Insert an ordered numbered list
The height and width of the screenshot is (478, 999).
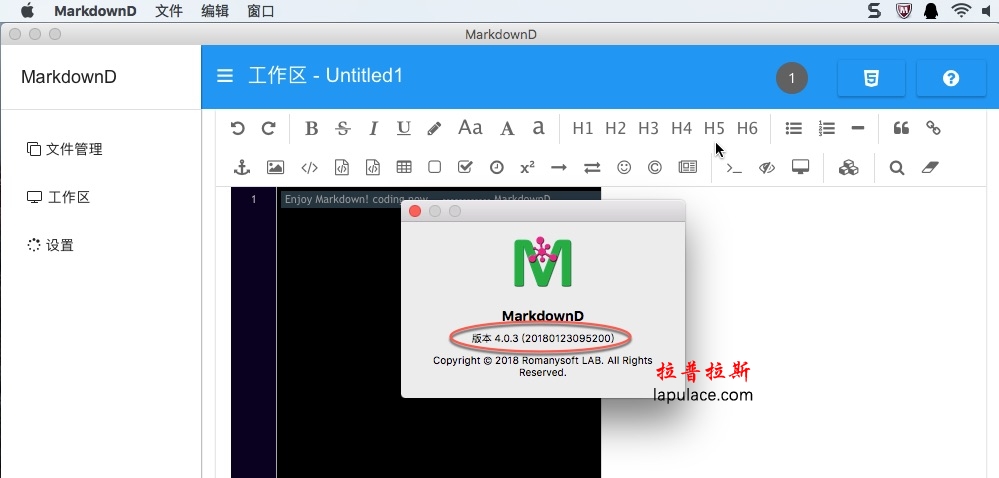coord(826,128)
